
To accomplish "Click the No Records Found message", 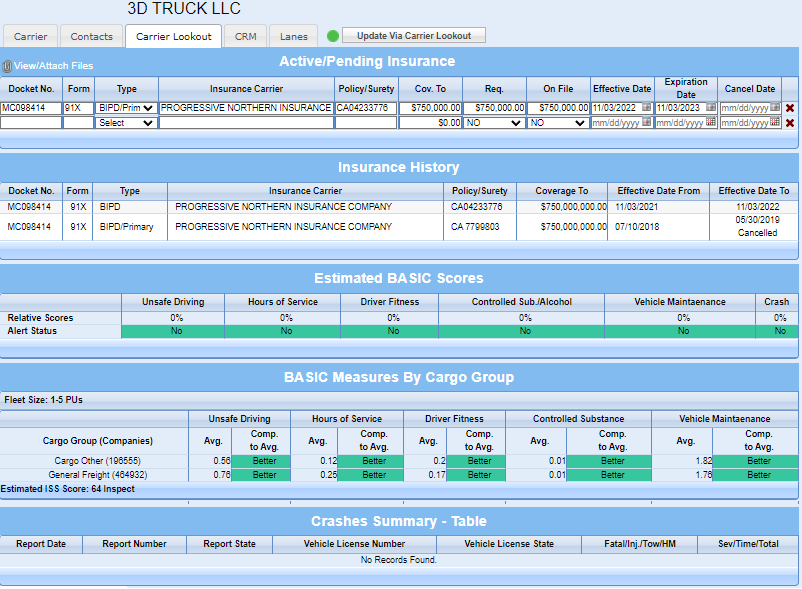I will pos(398,560).
